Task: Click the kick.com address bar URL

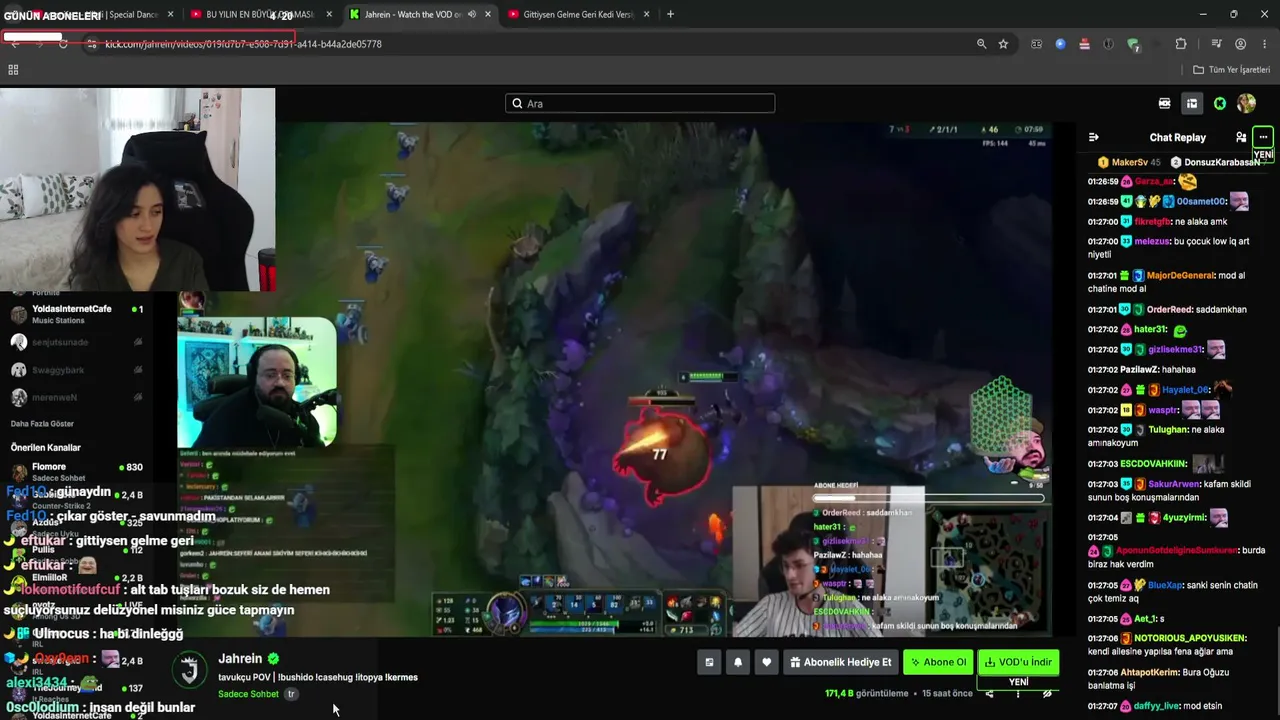Action: [x=243, y=44]
